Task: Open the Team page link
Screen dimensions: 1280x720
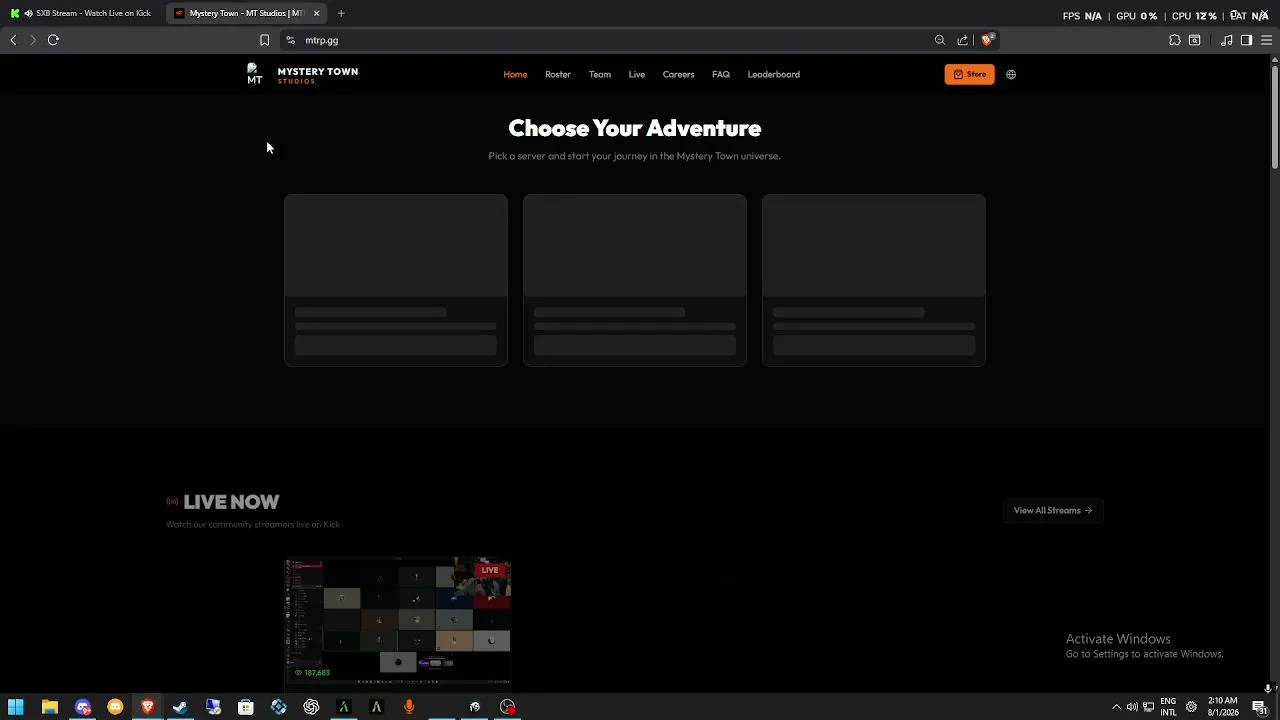Action: [x=600, y=74]
